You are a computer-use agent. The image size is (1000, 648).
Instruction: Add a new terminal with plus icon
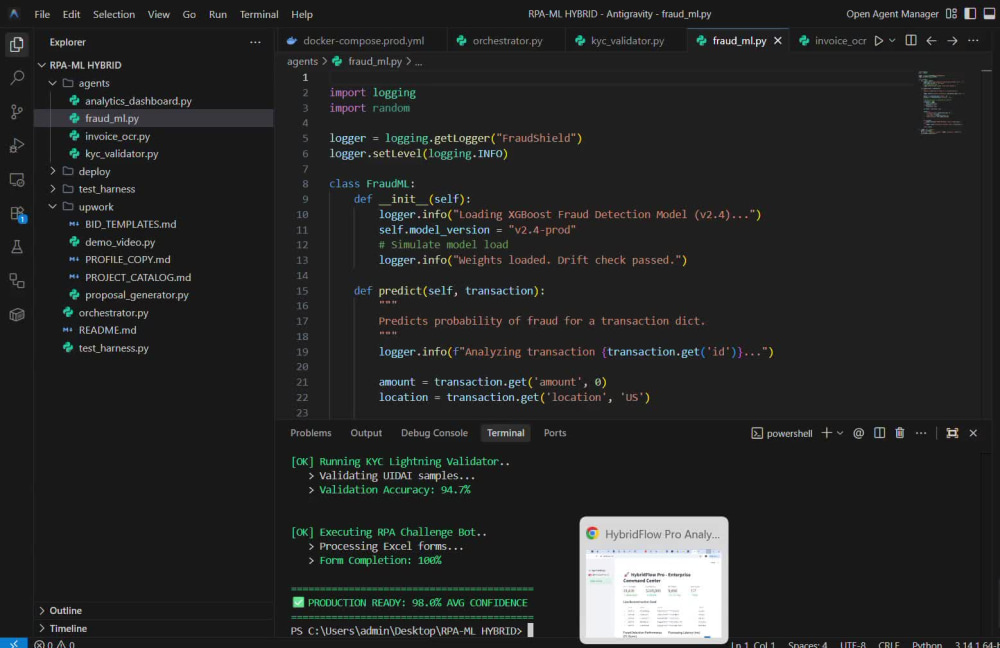pyautogui.click(x=827, y=433)
